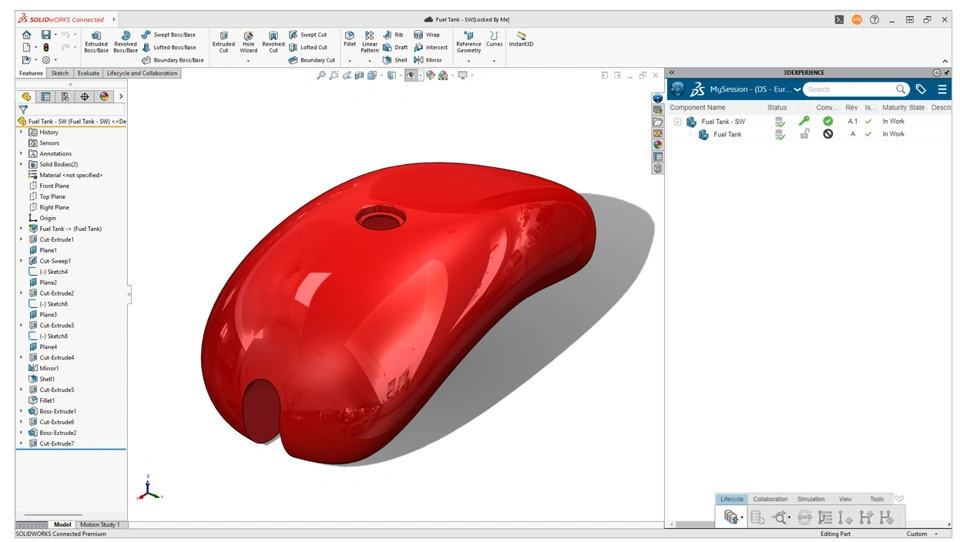Open Curves dropdown arrow

494,61
